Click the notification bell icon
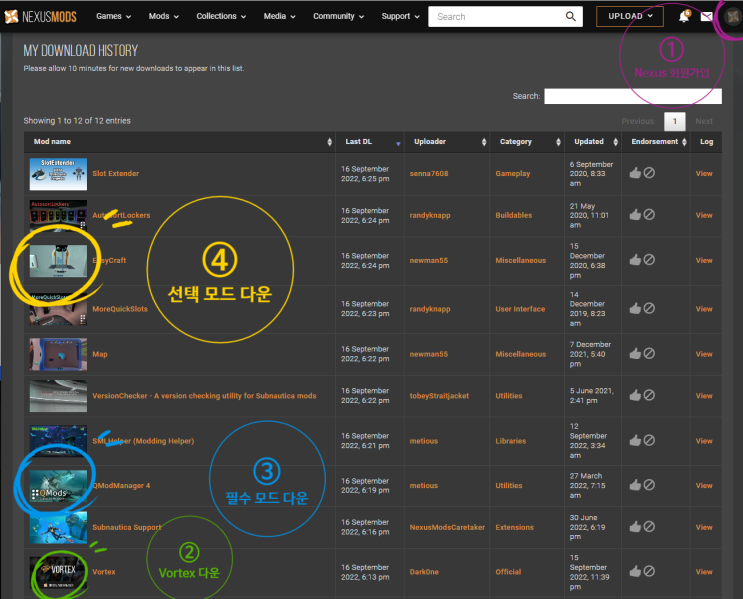 (x=684, y=16)
